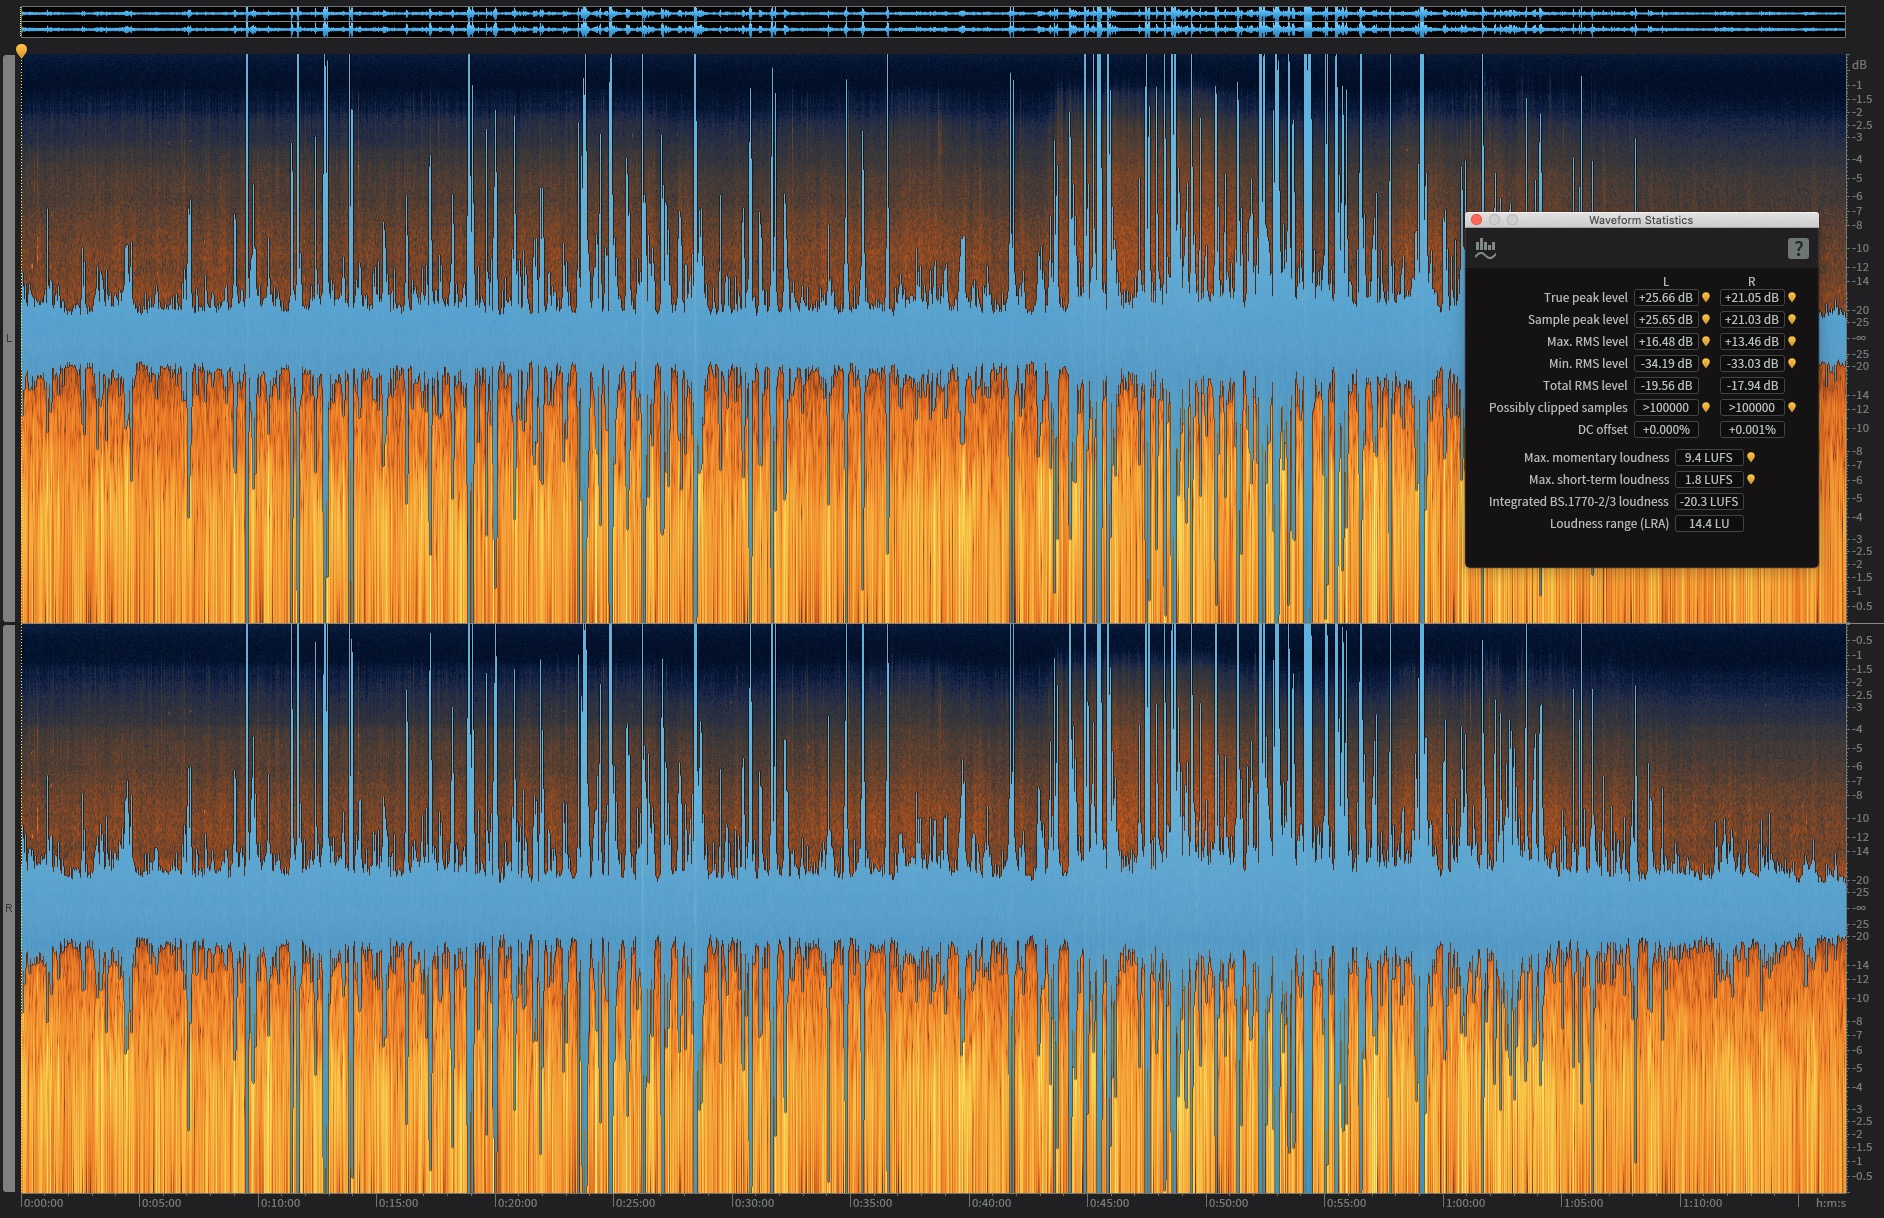Image resolution: width=1884 pixels, height=1218 pixels.
Task: Click the Waveform Statistics title bar
Action: [1641, 220]
